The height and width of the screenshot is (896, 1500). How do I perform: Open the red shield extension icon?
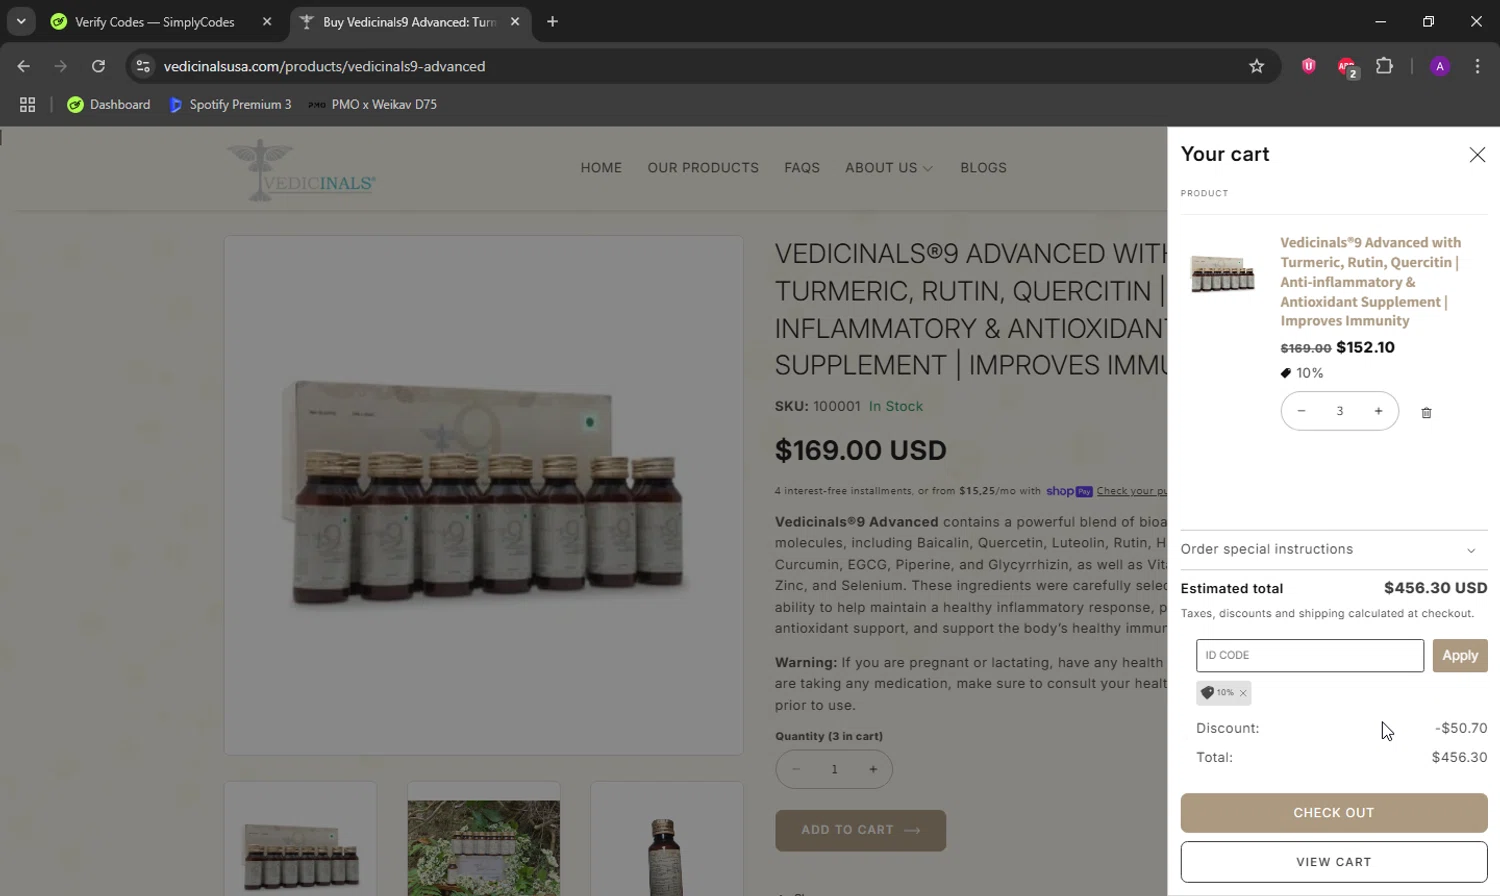pos(1308,66)
